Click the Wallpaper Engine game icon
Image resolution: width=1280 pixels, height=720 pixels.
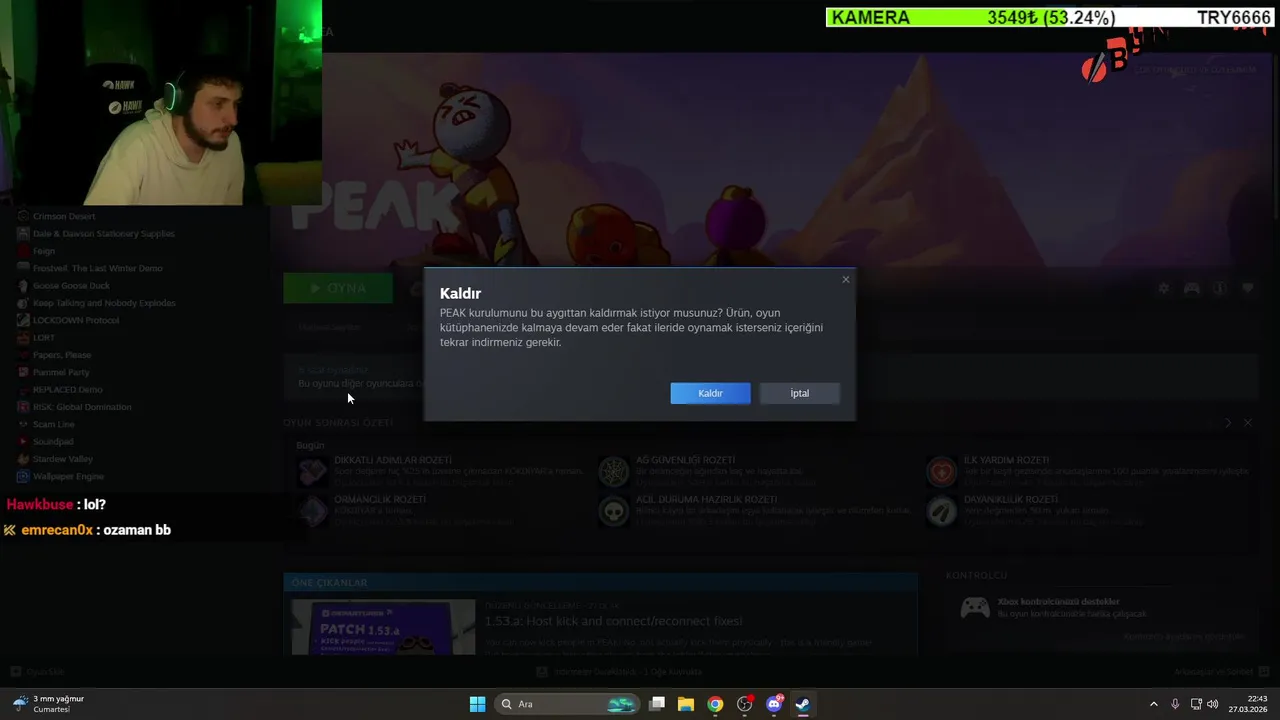point(23,476)
